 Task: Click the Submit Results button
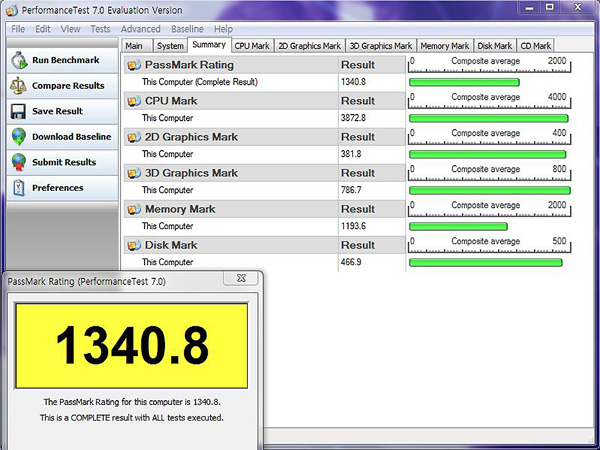coord(63,162)
